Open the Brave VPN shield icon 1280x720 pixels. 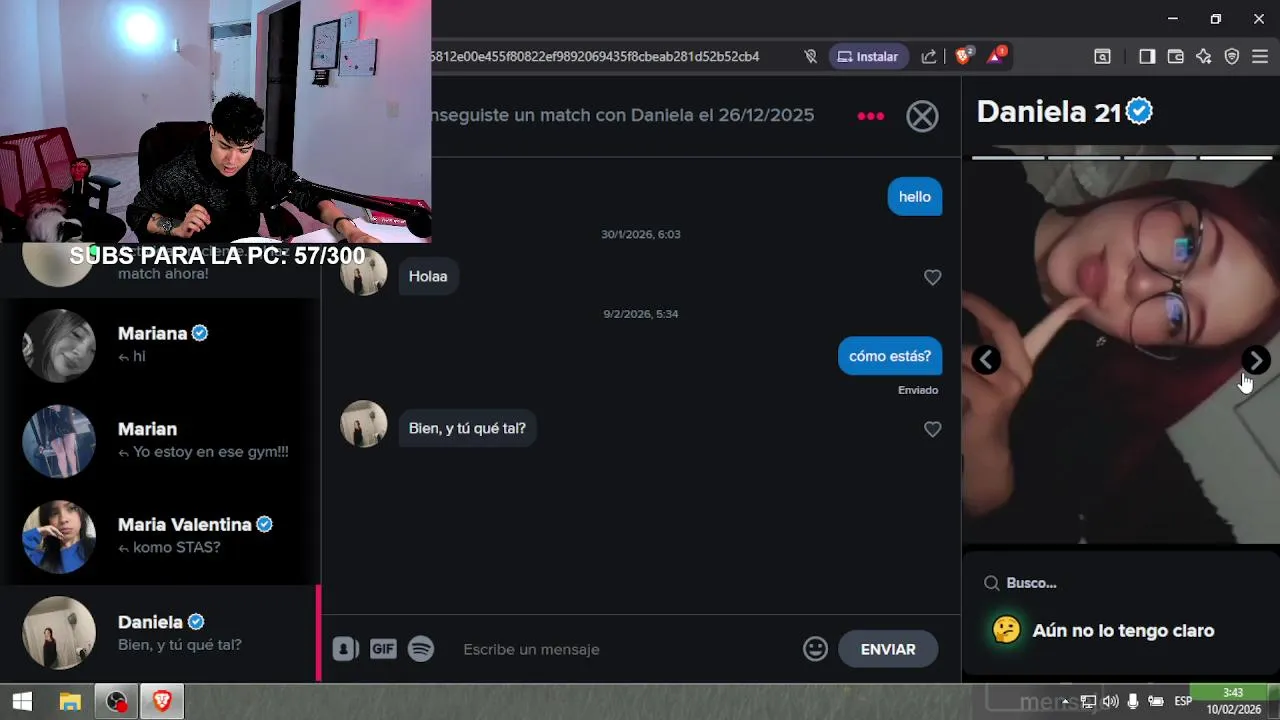1232,57
